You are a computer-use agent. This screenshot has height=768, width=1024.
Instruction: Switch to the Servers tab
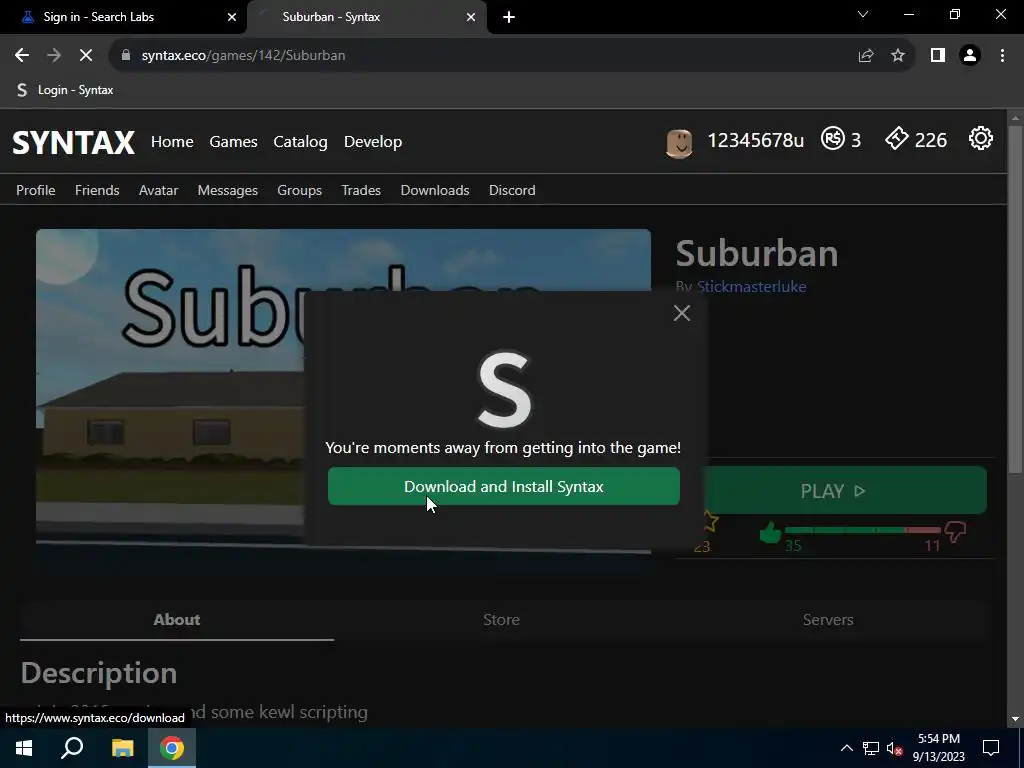828,620
